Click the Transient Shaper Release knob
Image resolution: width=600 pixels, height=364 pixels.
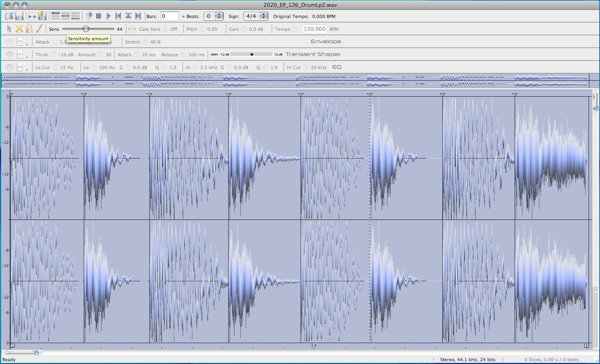point(184,55)
